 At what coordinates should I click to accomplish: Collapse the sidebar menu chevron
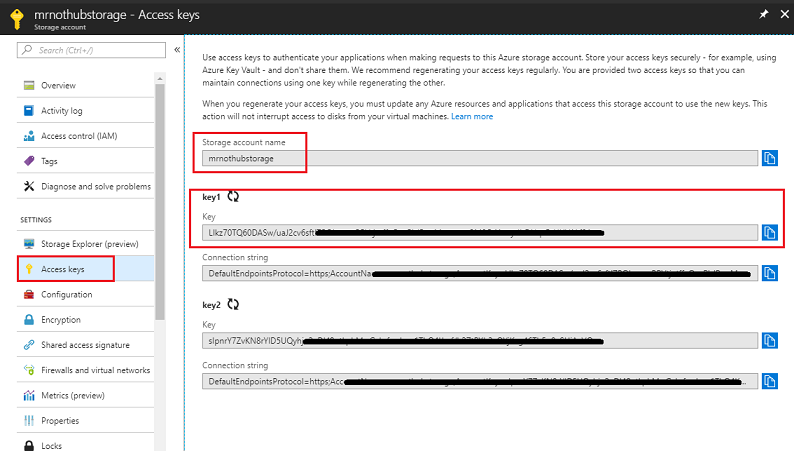(x=177, y=49)
